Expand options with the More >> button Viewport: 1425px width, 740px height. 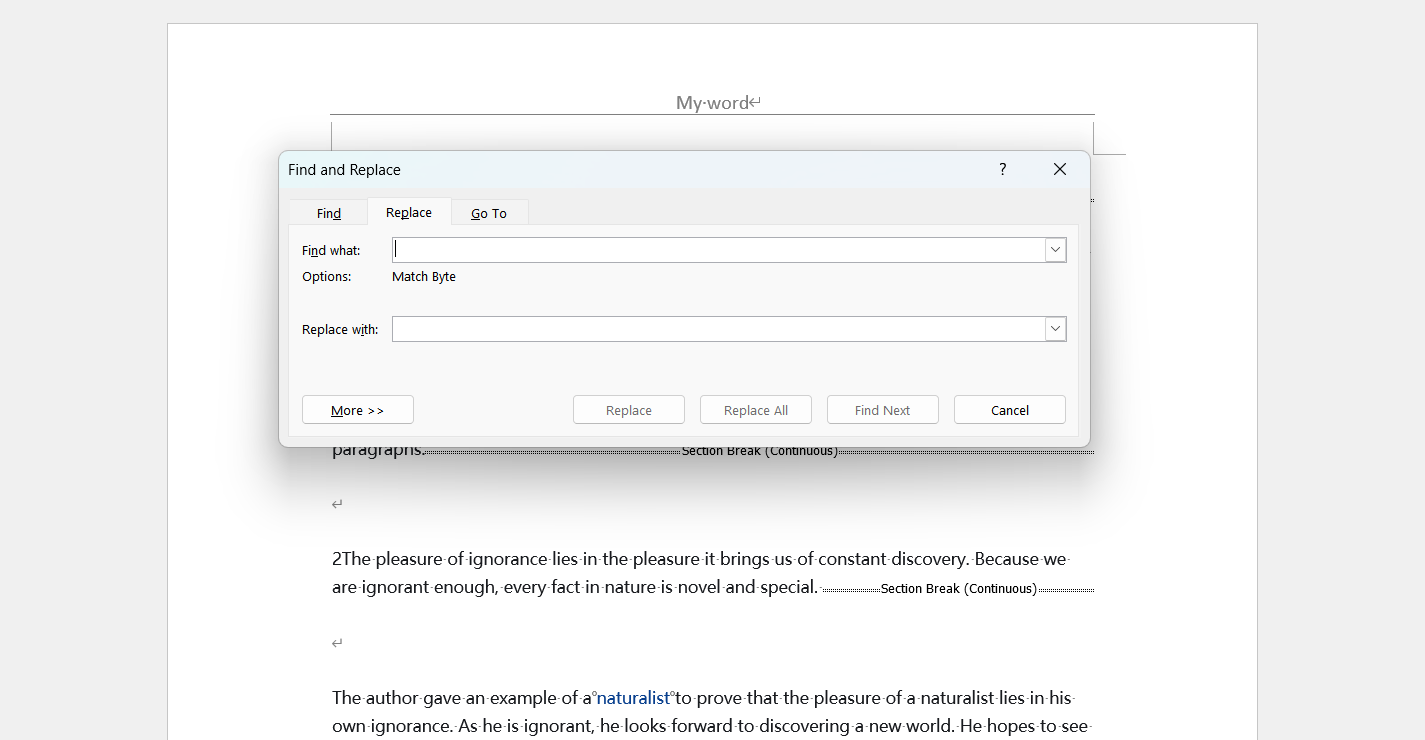[x=357, y=410]
